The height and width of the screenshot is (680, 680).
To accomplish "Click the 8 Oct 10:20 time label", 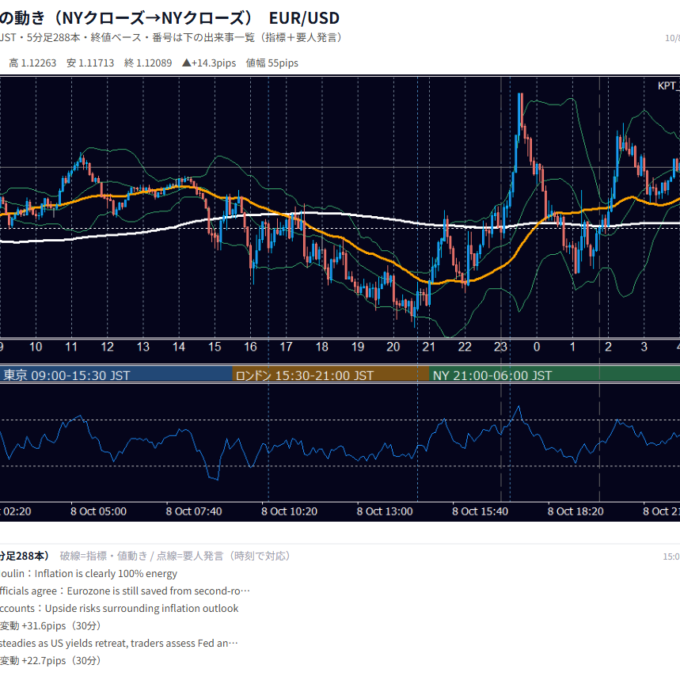I will pyautogui.click(x=289, y=512).
